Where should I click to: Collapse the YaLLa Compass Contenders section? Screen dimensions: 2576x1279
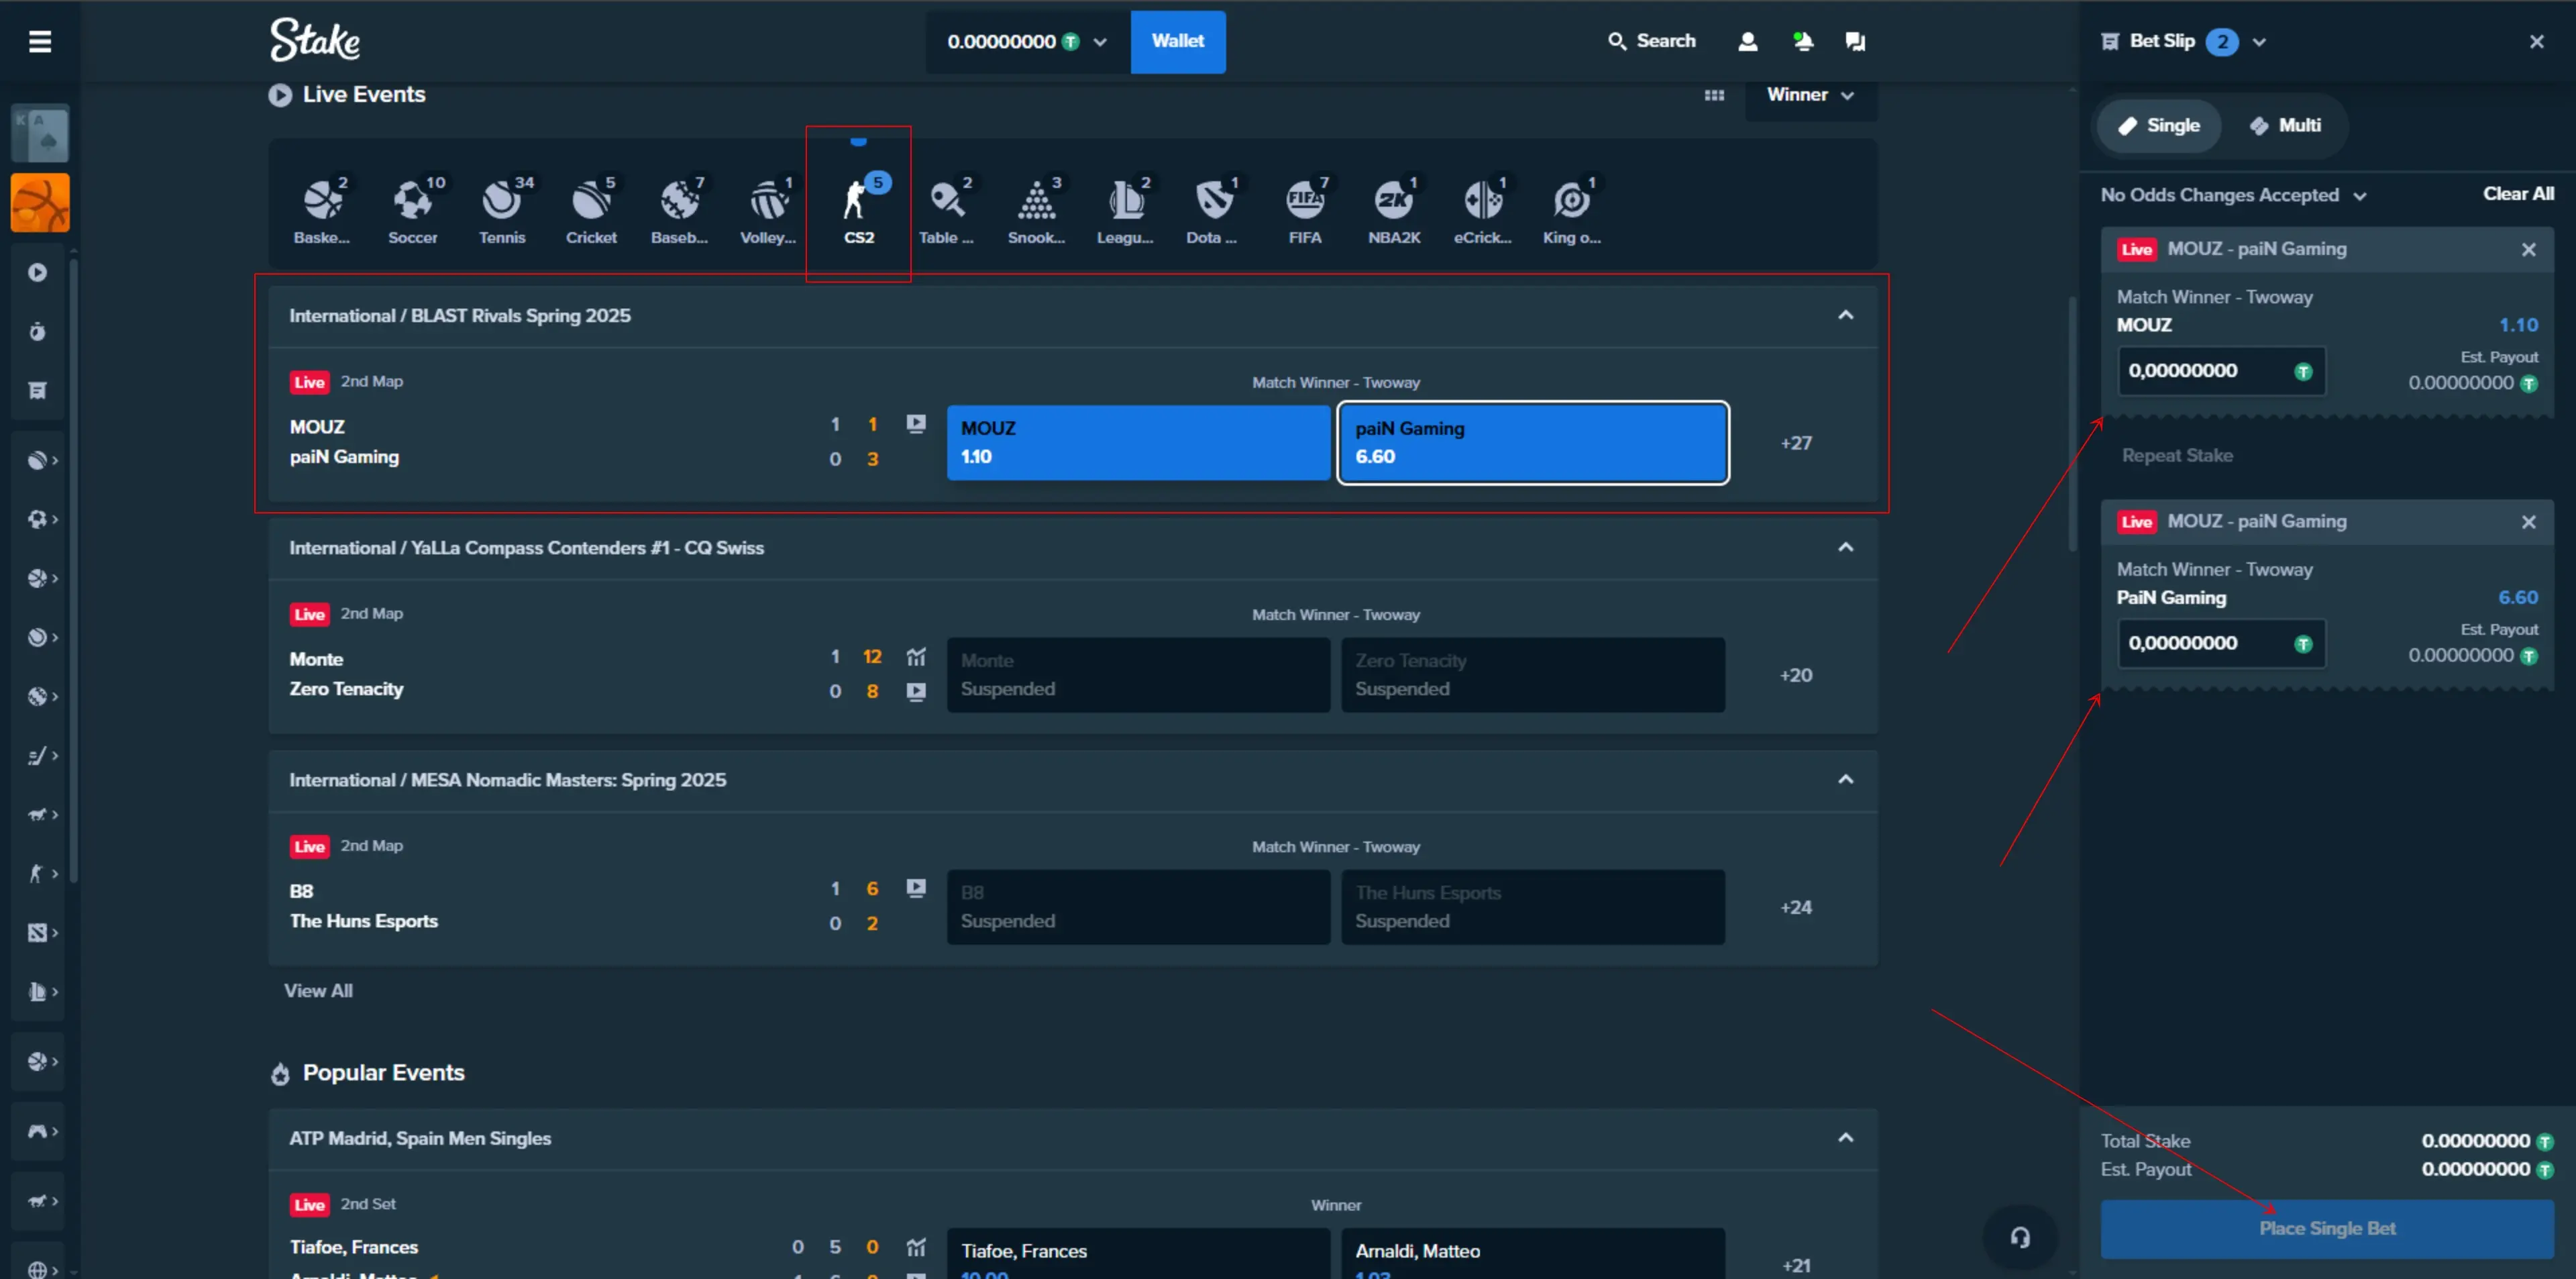(1845, 547)
